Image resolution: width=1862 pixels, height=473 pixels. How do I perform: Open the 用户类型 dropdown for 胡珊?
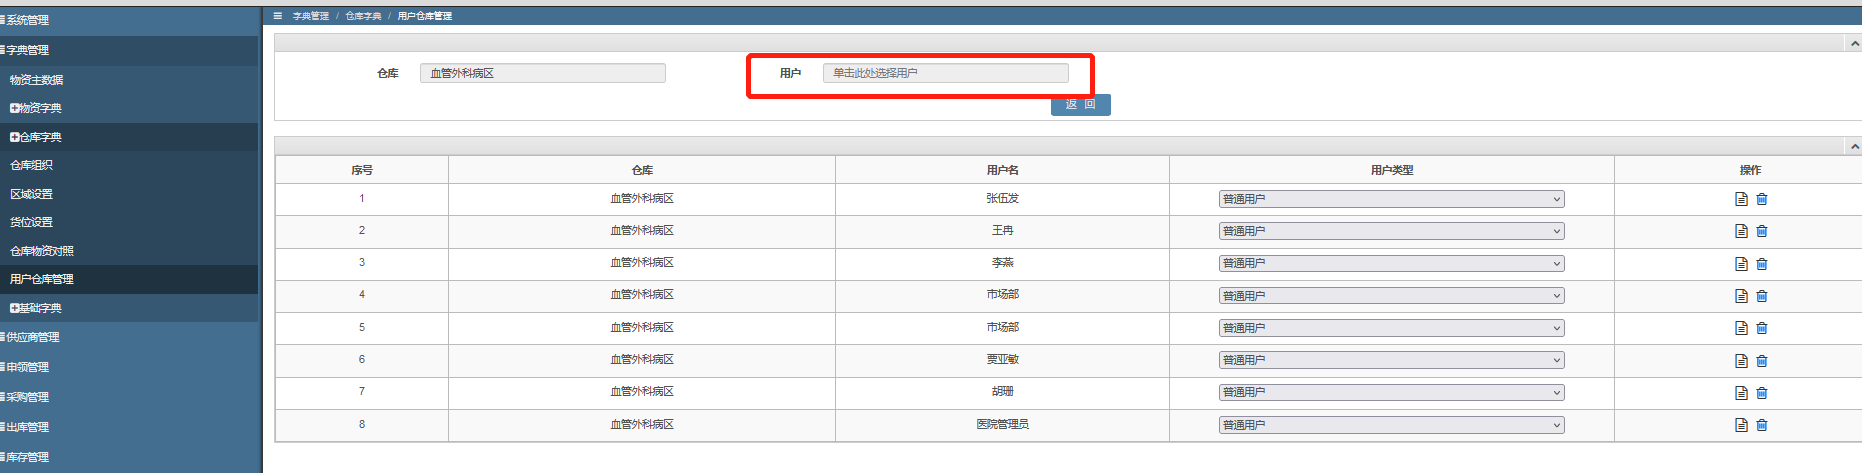[x=1391, y=392]
